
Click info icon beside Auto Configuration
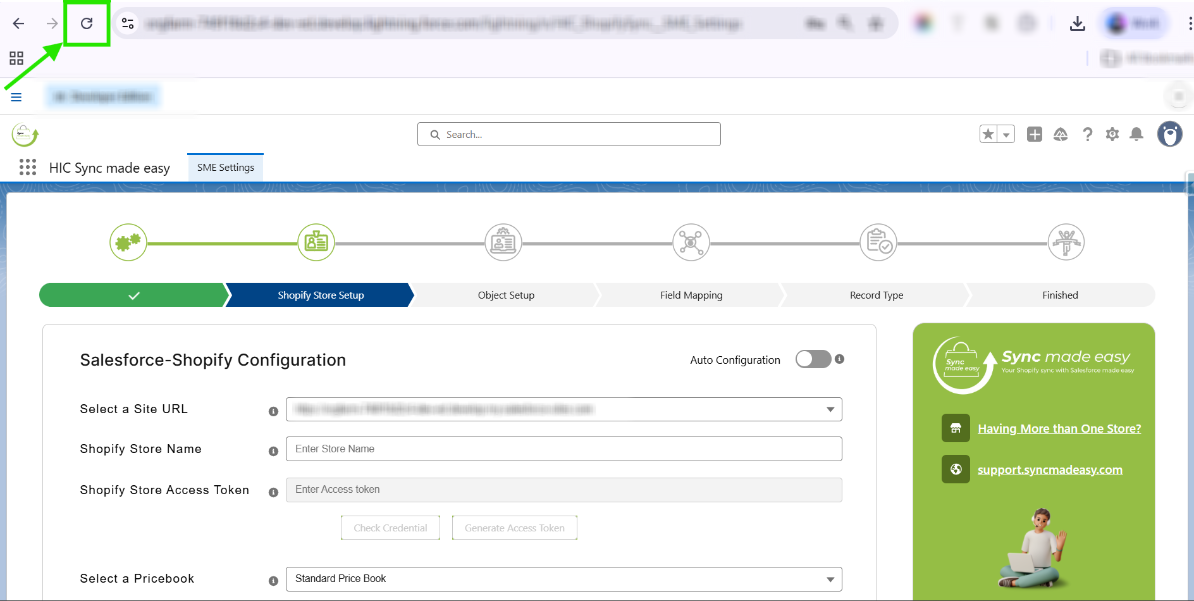839,359
